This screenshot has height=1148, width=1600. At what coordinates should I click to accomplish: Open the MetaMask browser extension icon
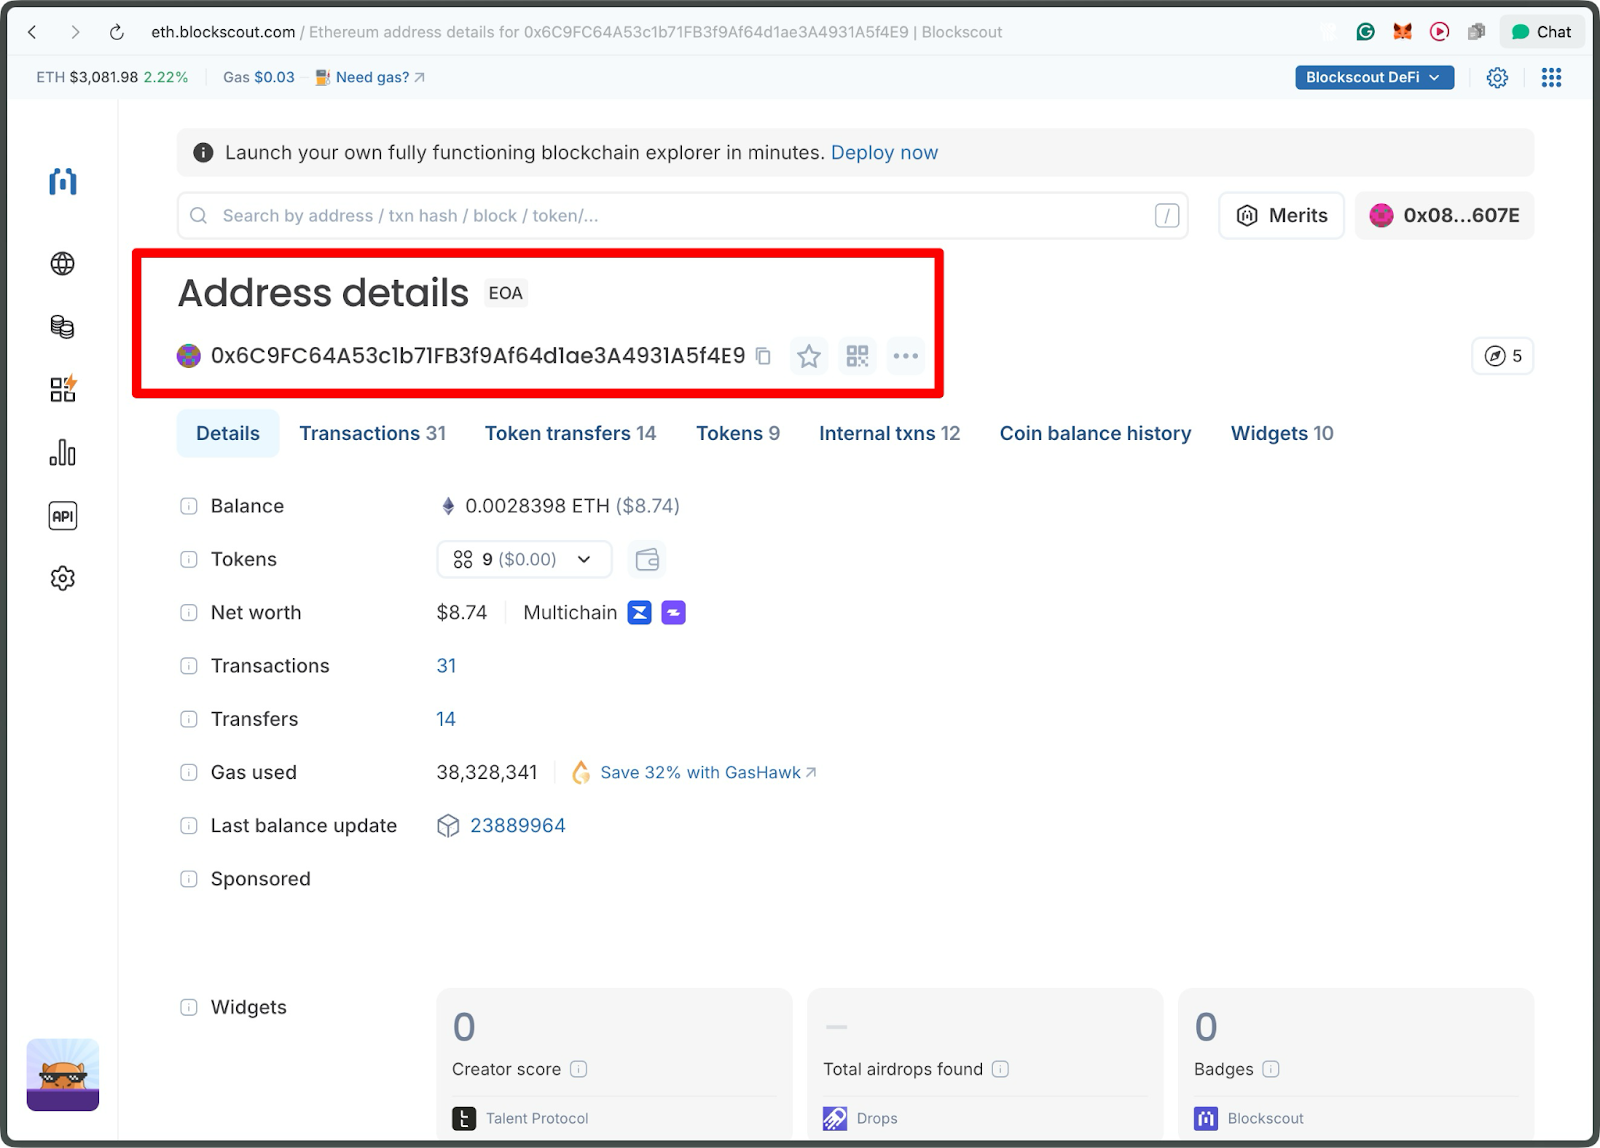point(1402,31)
